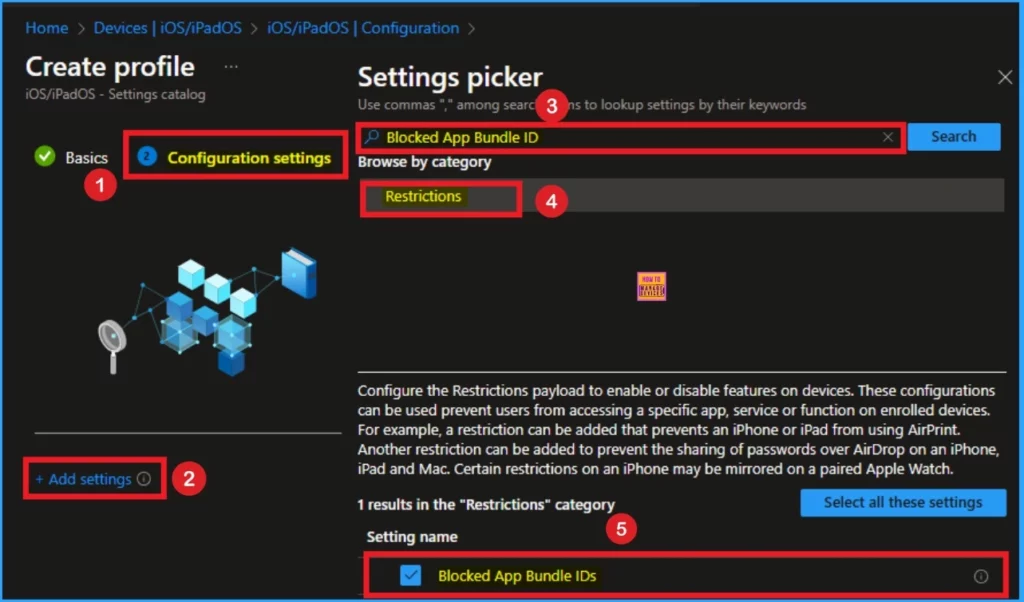
Task: Open iOS/iPadOS | Configuration breadcrumb
Action: coord(362,28)
